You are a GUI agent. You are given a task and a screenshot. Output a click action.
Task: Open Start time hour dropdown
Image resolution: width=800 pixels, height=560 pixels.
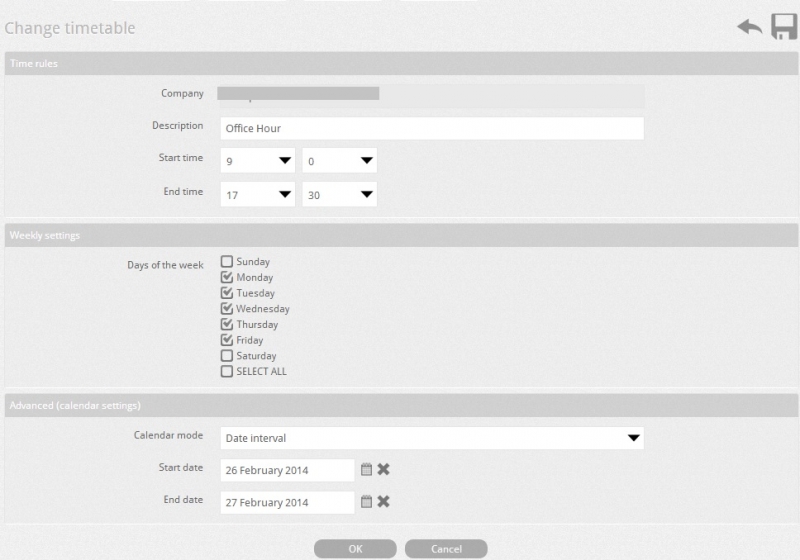coord(258,161)
